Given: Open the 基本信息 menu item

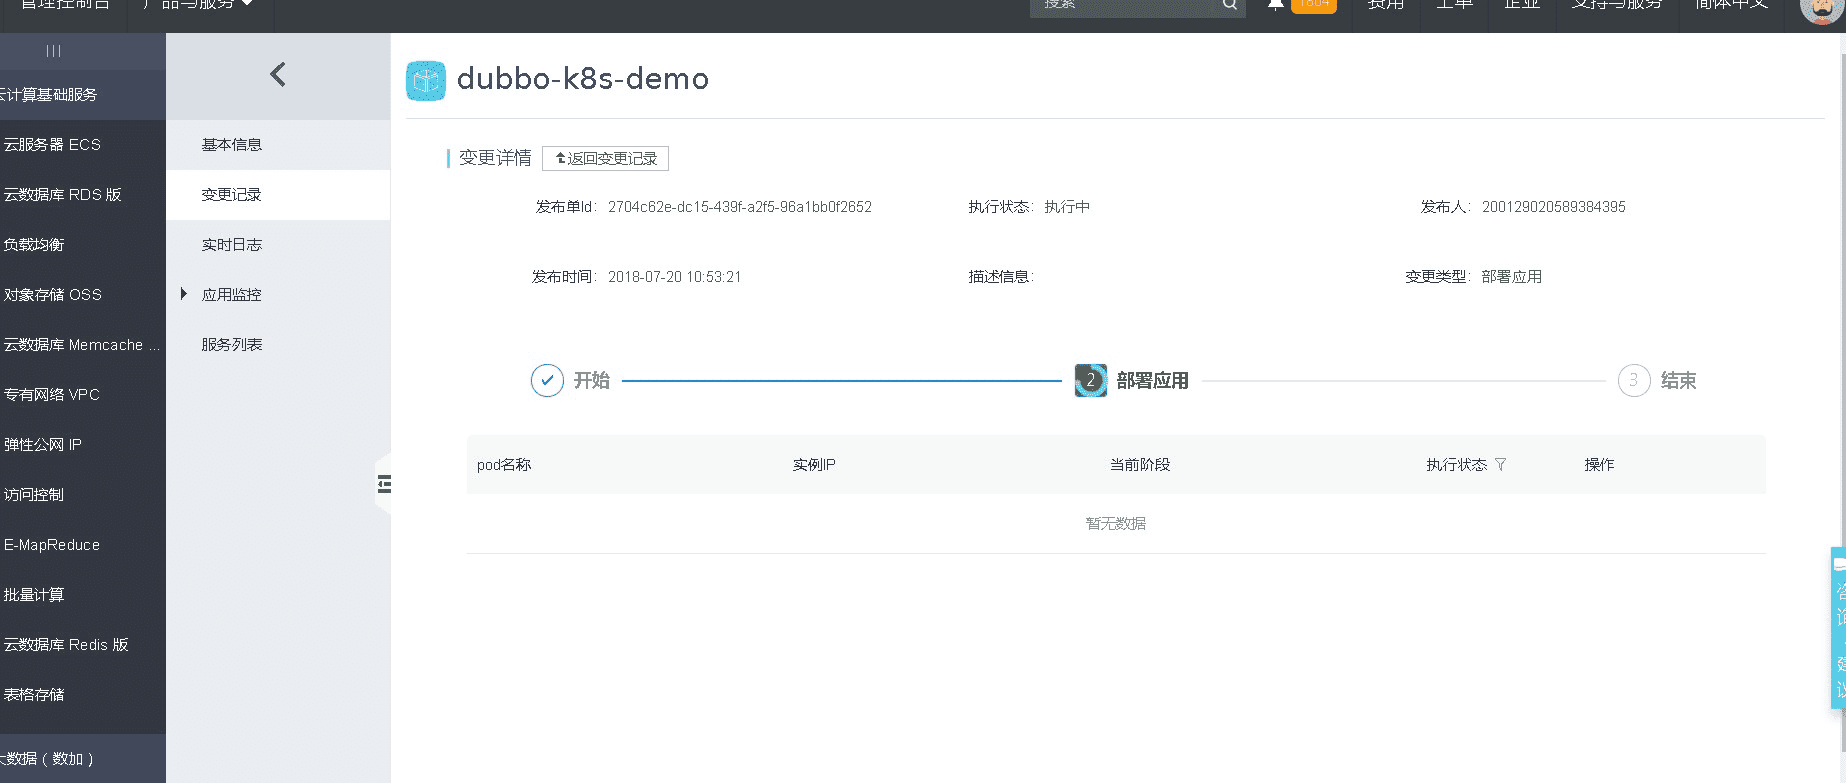Looking at the screenshot, I should pos(232,145).
